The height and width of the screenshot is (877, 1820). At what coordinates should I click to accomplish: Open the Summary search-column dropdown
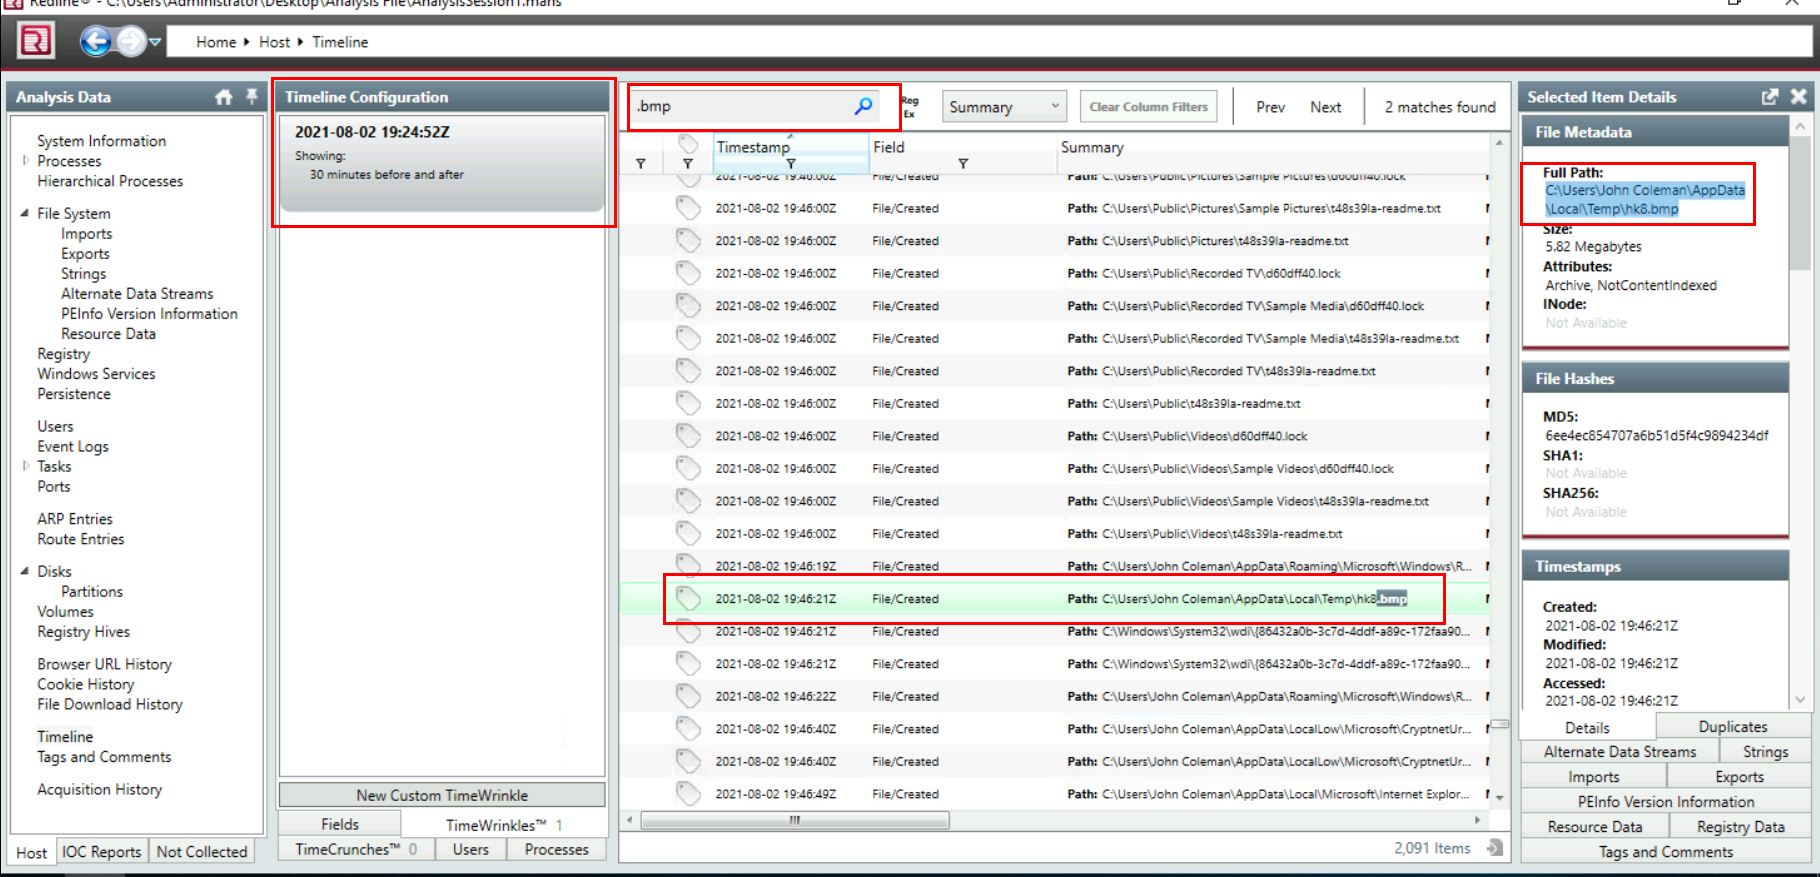pyautogui.click(x=1003, y=107)
